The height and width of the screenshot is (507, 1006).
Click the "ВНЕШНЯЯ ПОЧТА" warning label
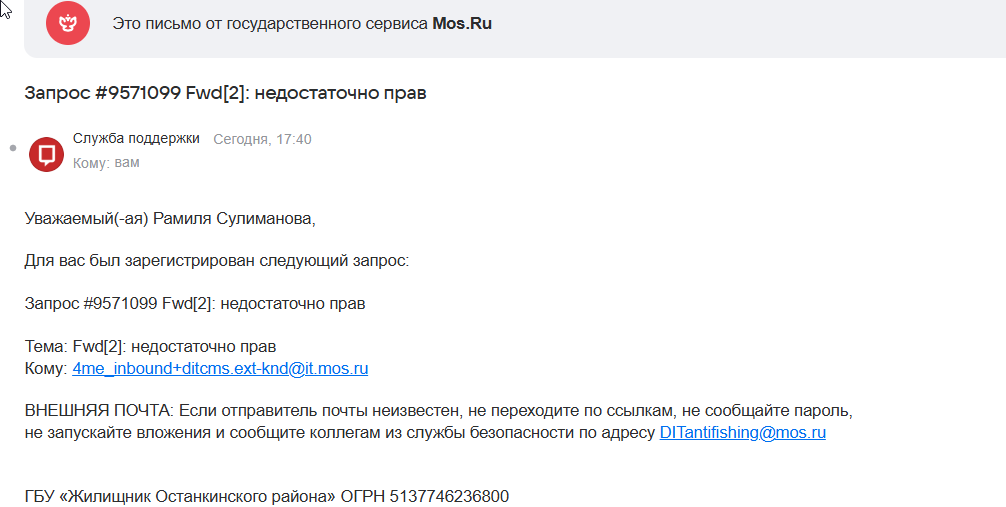[99, 411]
